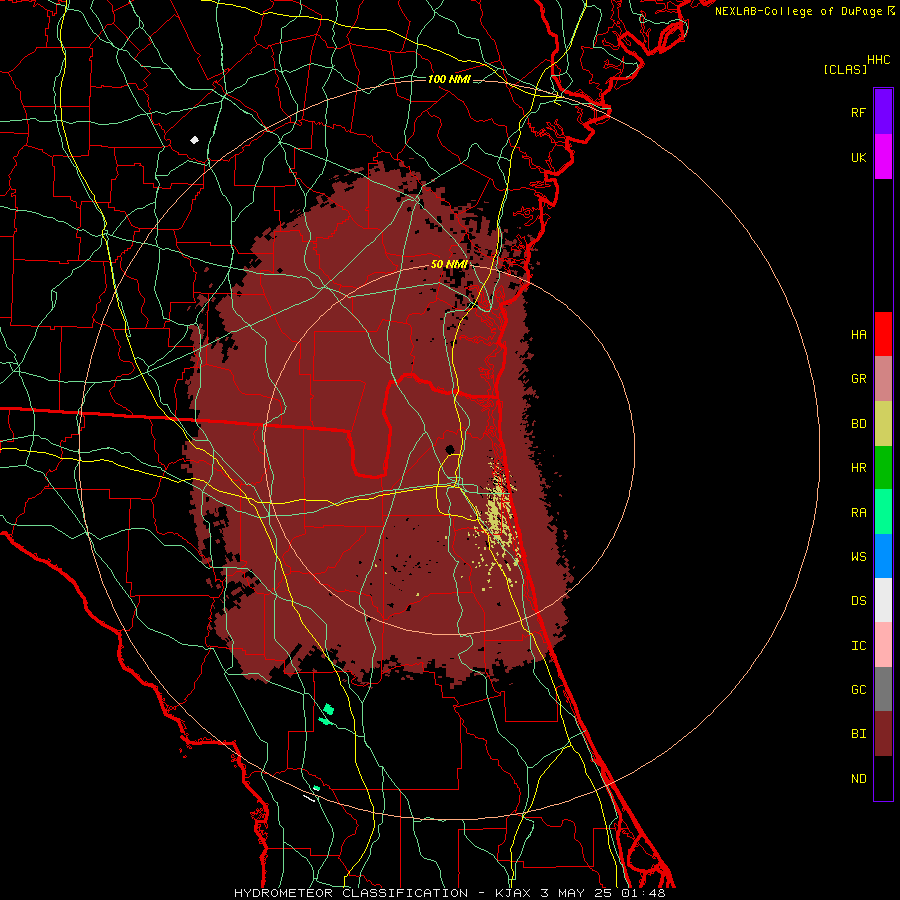
Task: Click the GR pink legend color block
Action: pos(883,379)
